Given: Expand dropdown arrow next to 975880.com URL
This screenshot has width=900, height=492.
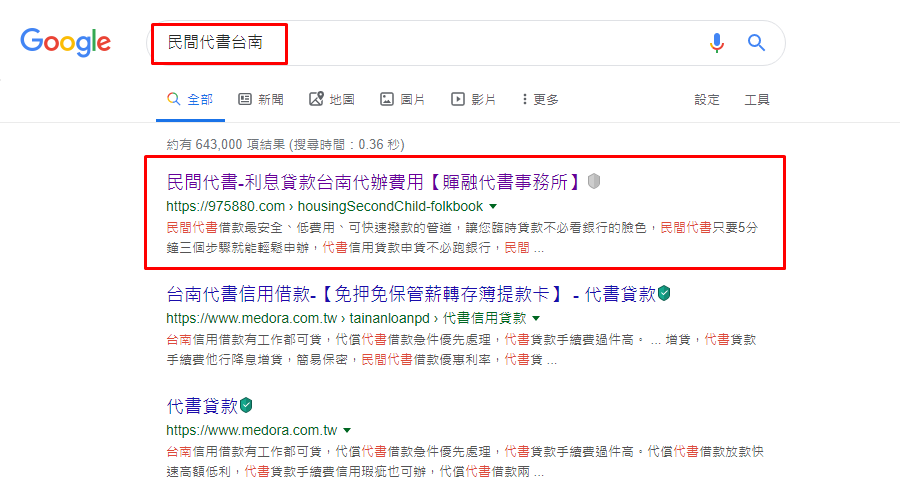Looking at the screenshot, I should (493, 206).
